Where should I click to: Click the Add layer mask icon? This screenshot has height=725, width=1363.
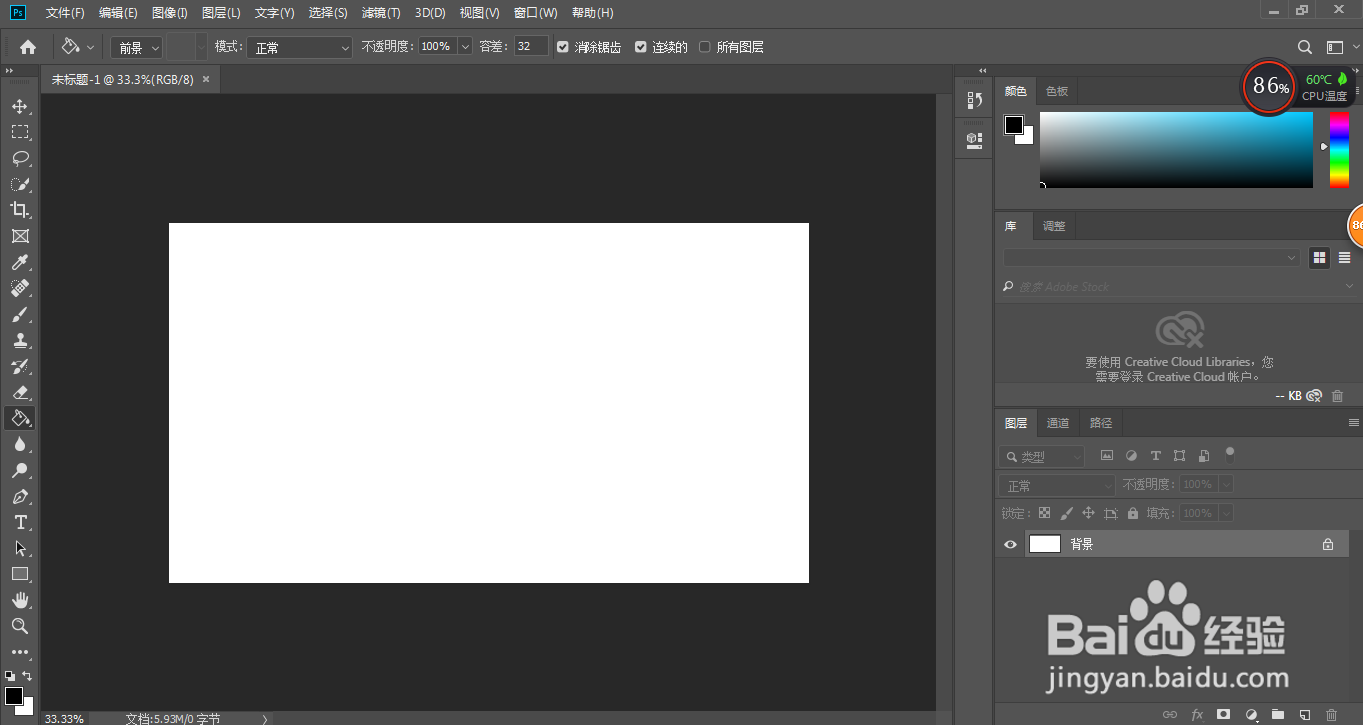point(1223,715)
